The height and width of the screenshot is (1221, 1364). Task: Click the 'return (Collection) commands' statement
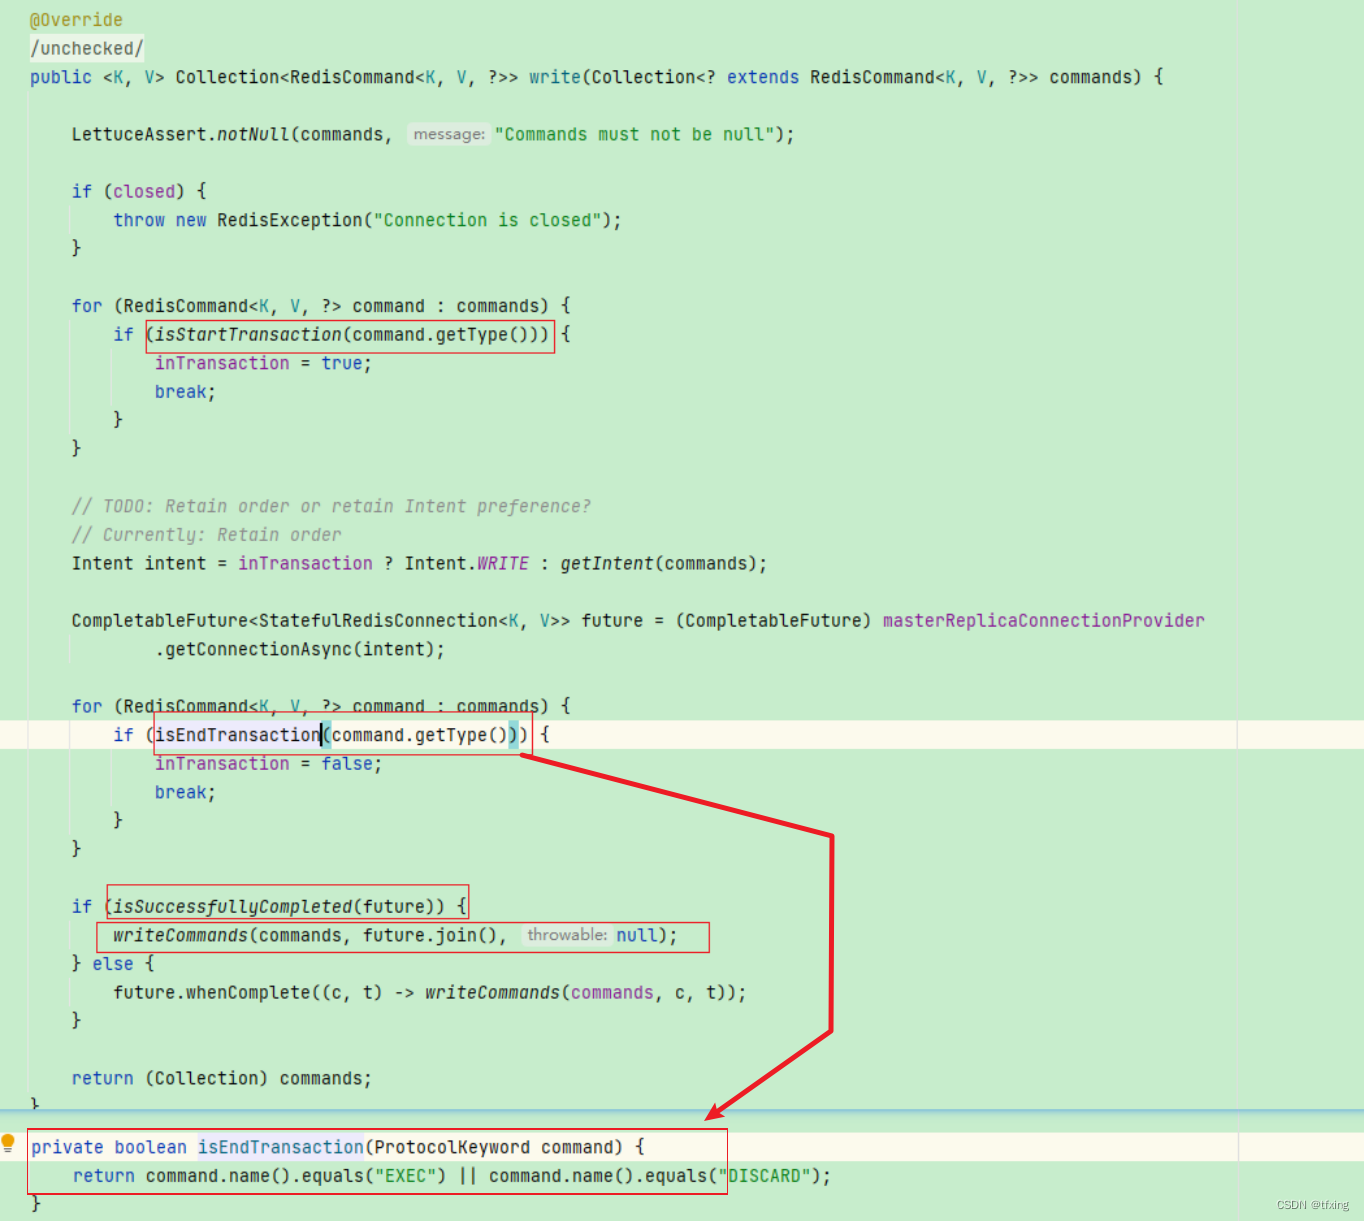click(x=221, y=1078)
